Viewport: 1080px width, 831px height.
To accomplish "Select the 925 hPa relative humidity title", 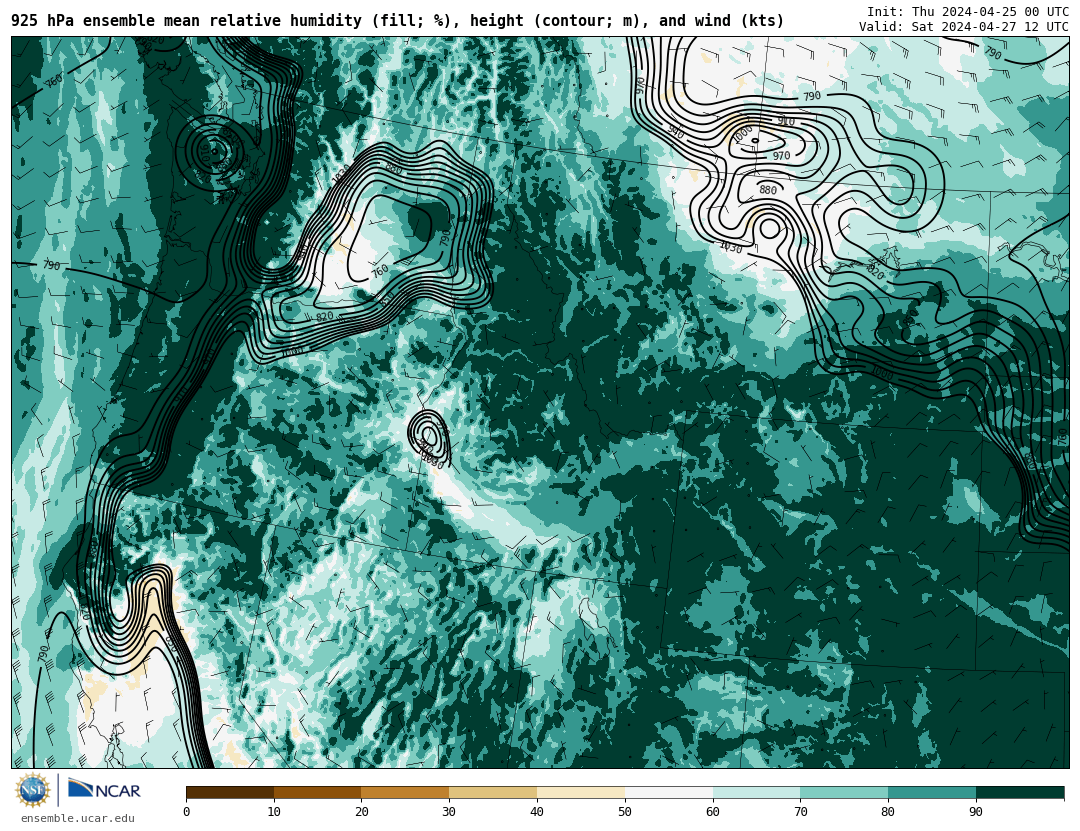I will (397, 21).
